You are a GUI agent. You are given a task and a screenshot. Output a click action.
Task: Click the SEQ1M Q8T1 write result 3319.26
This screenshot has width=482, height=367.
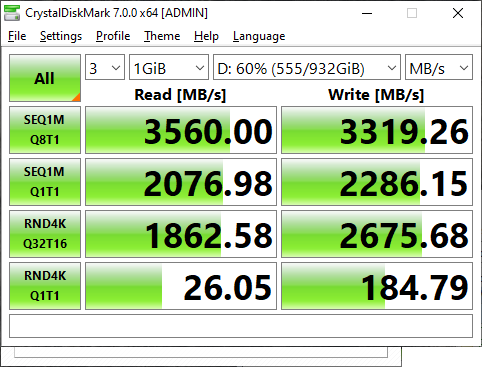pos(377,130)
